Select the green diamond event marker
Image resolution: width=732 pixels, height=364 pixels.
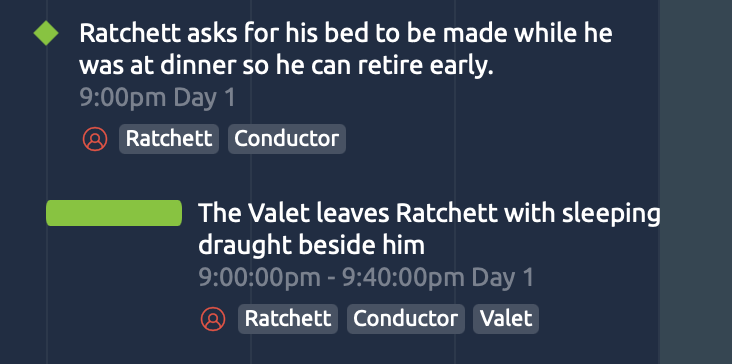coord(46,34)
